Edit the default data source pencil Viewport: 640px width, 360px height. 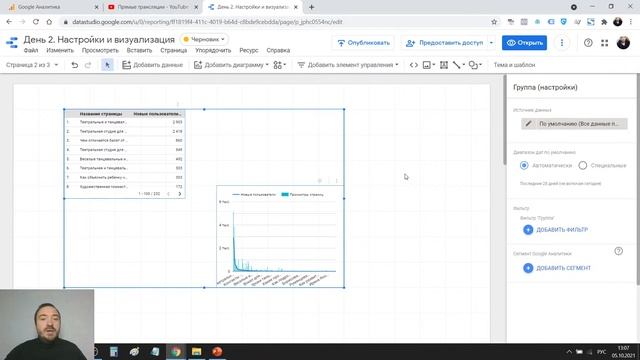click(x=528, y=123)
